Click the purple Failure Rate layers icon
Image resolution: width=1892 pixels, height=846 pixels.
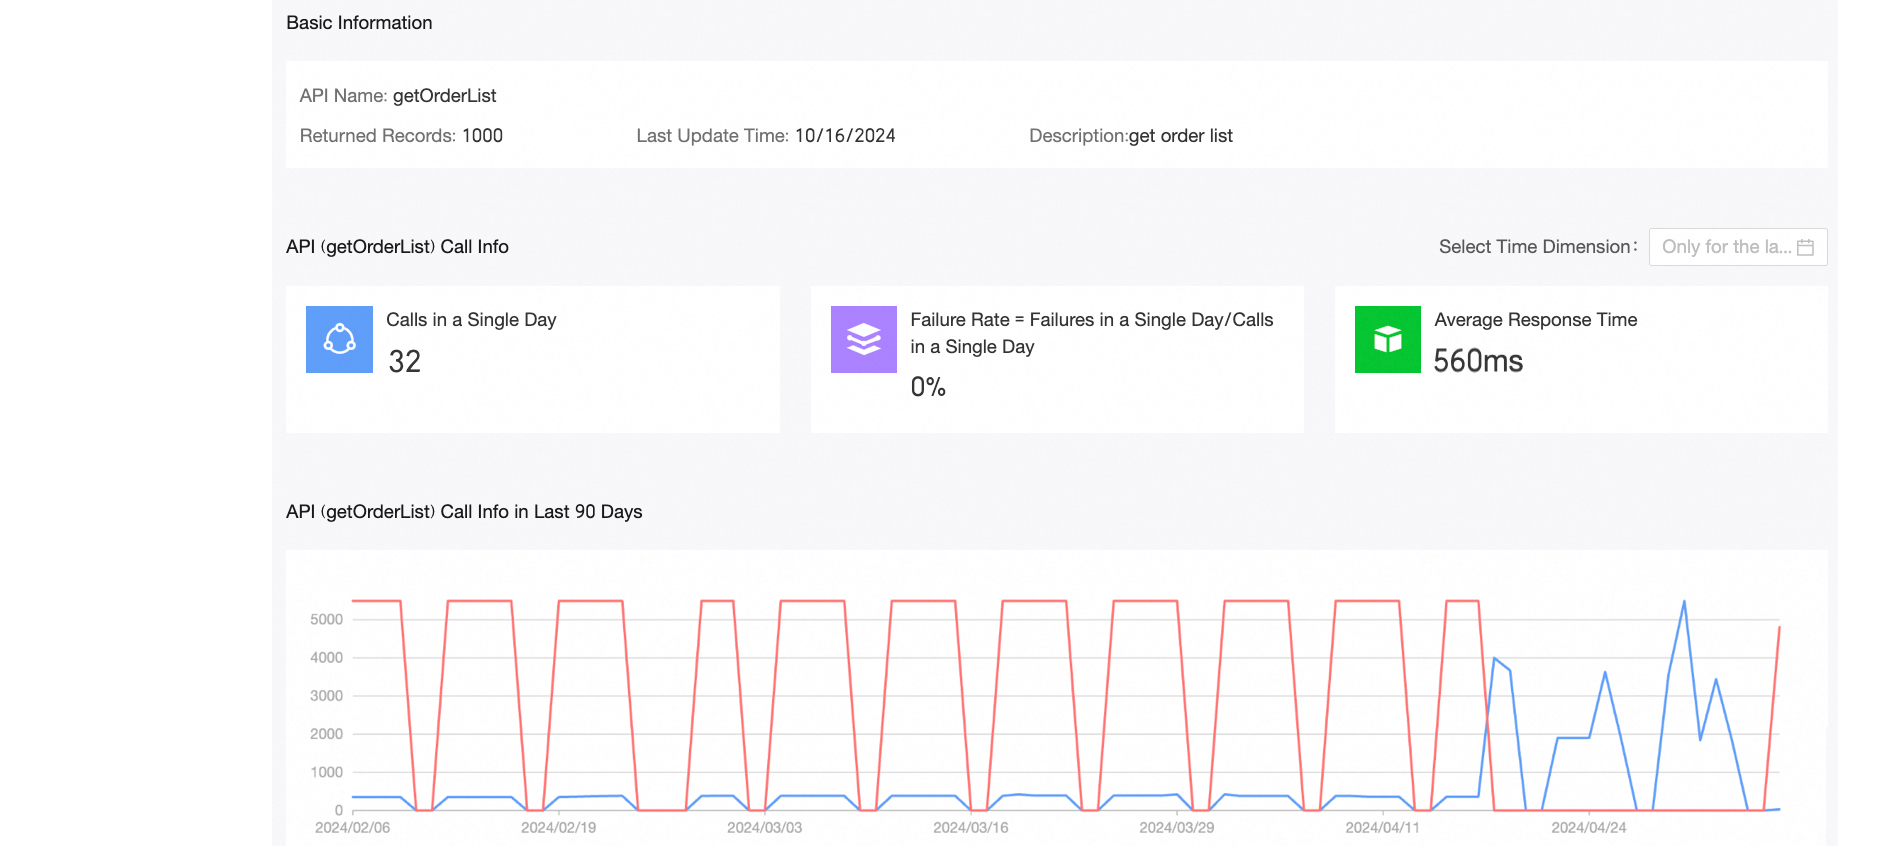[x=863, y=339]
